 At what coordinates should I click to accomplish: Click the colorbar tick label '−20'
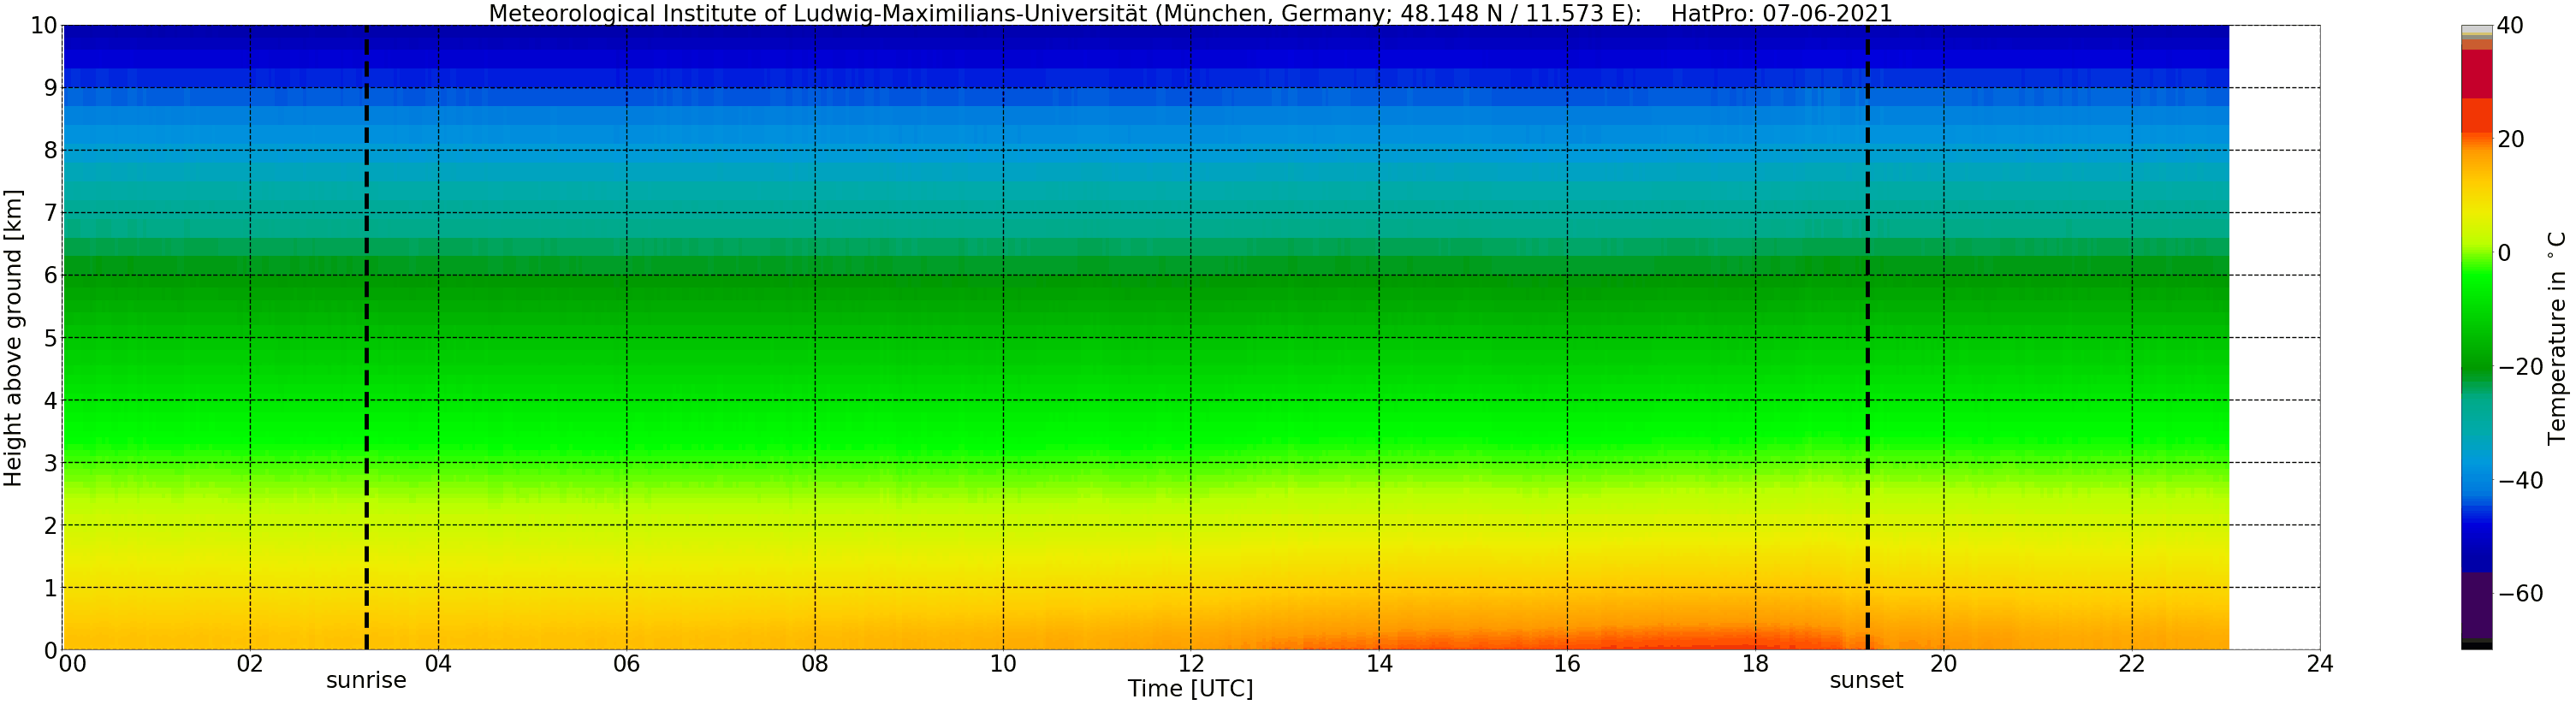pos(2520,367)
